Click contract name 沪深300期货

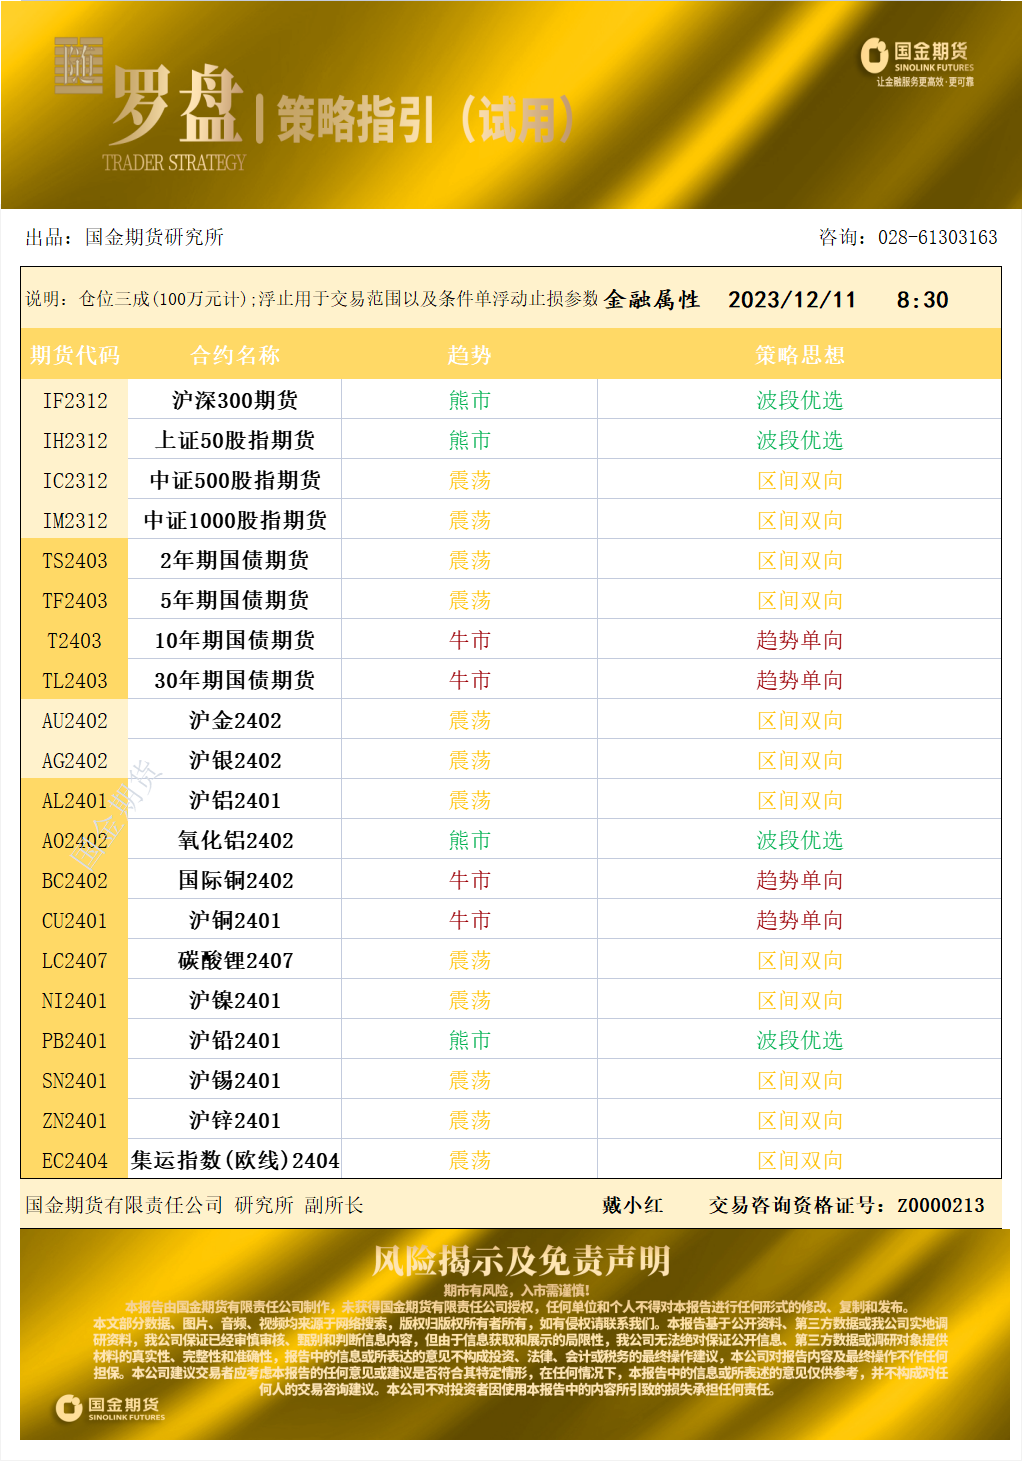pos(235,400)
